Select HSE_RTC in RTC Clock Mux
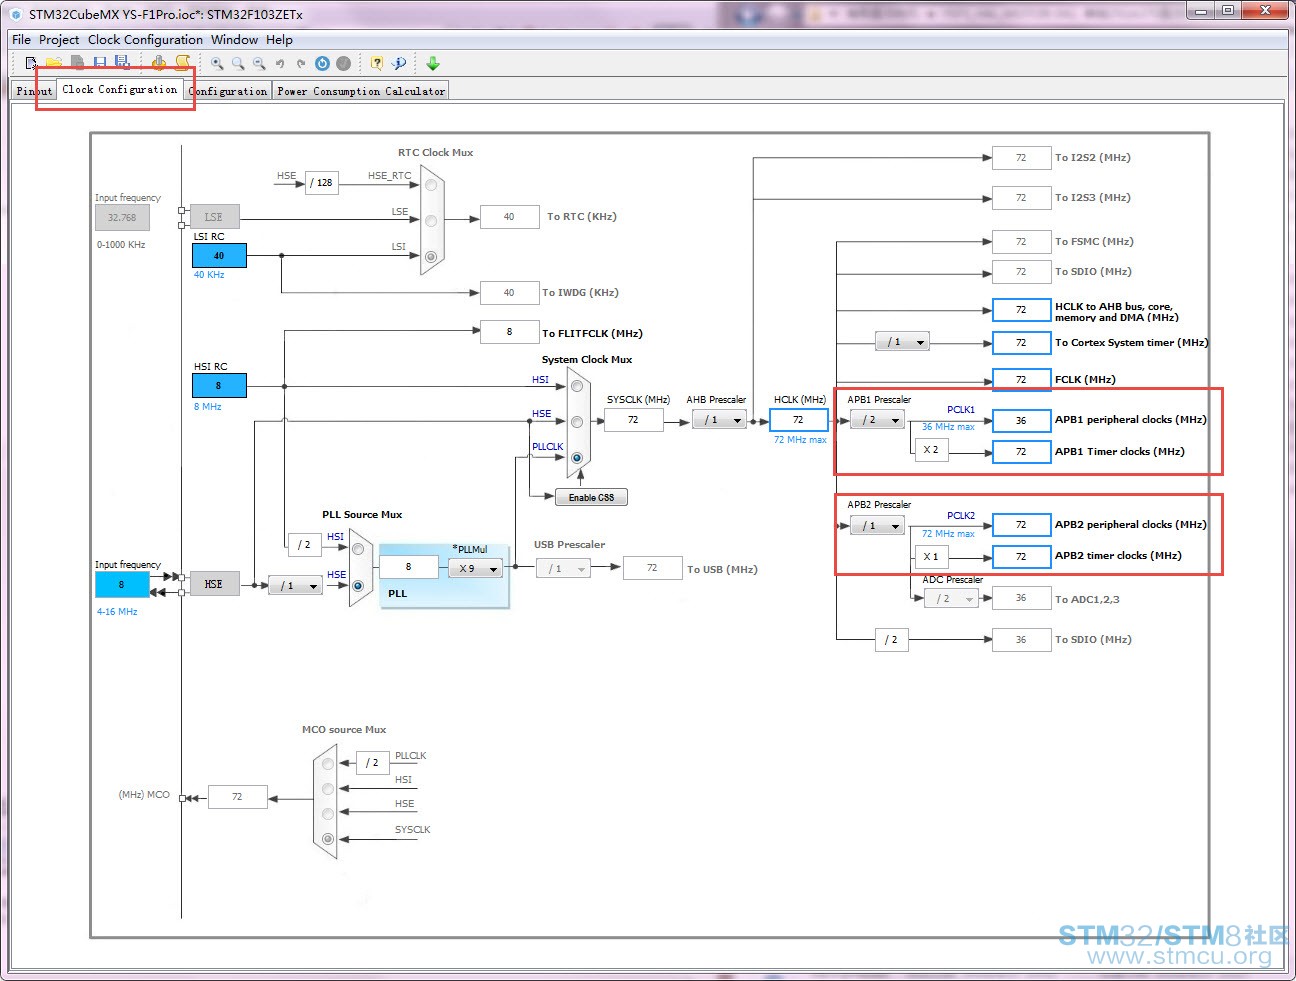This screenshot has height=981, width=1296. 431,185
